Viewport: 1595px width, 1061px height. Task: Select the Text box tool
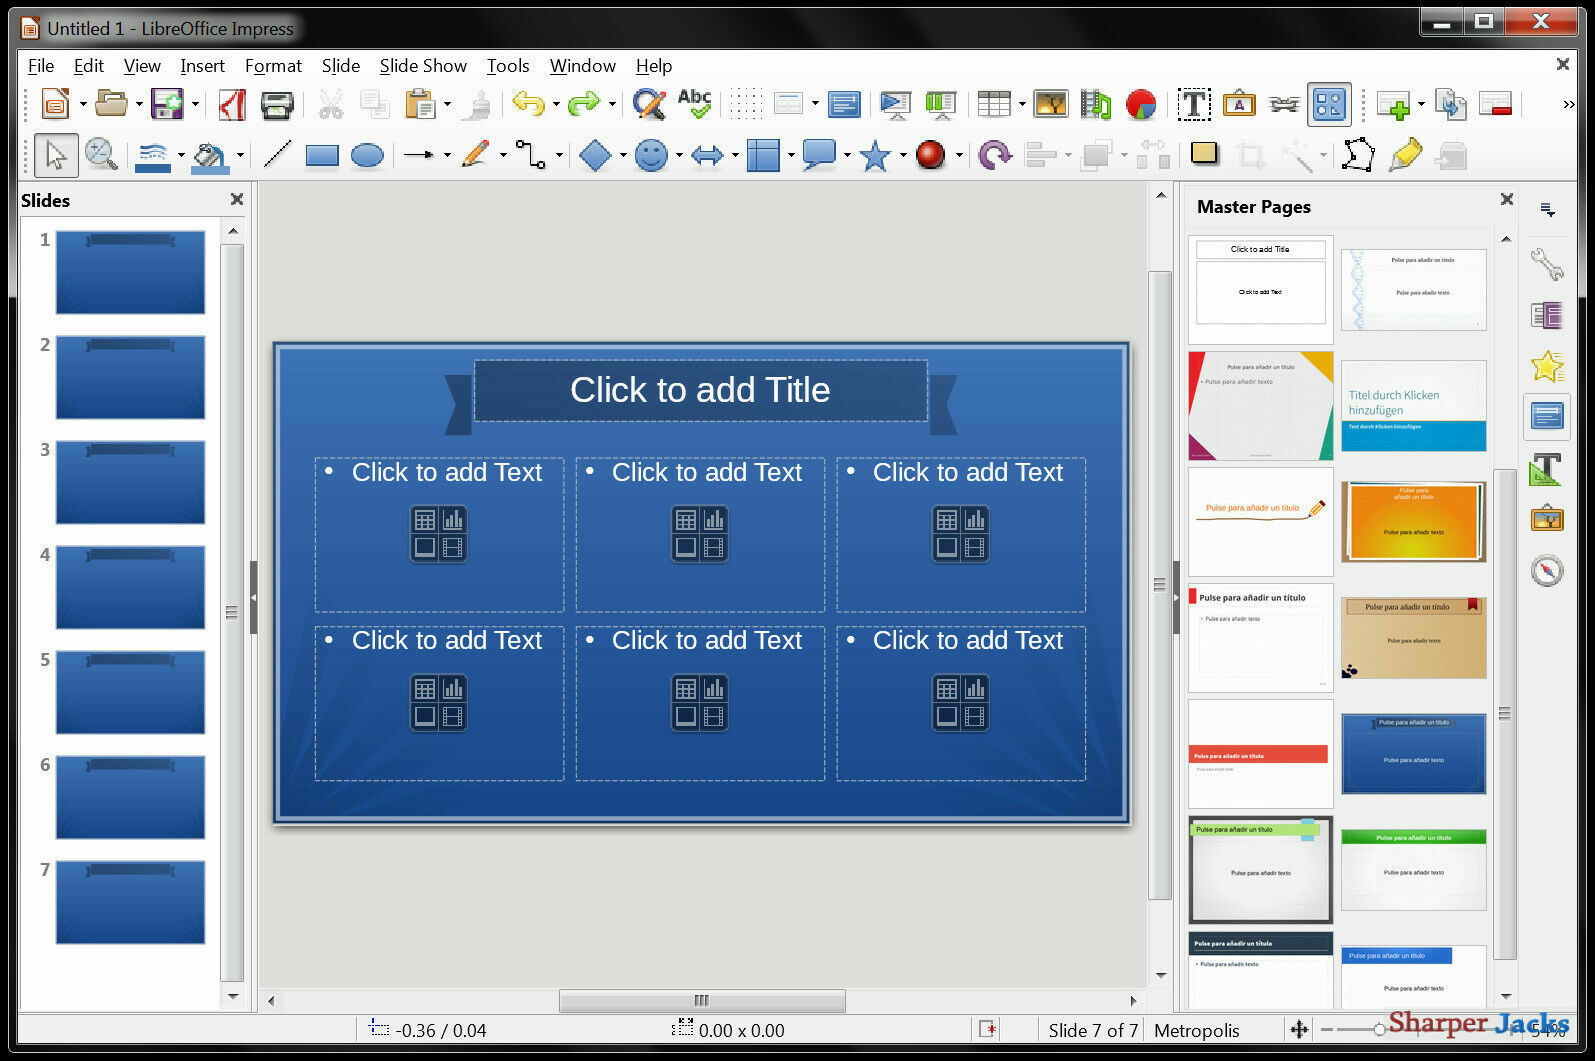point(1193,104)
